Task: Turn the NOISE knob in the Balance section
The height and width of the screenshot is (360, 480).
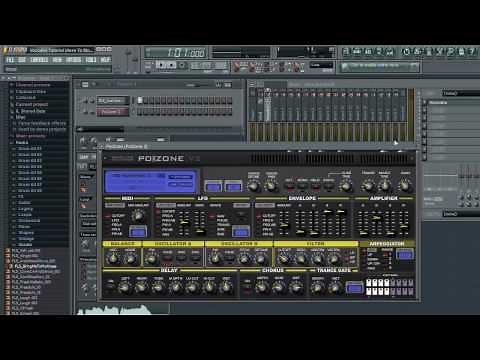Action: (130, 258)
